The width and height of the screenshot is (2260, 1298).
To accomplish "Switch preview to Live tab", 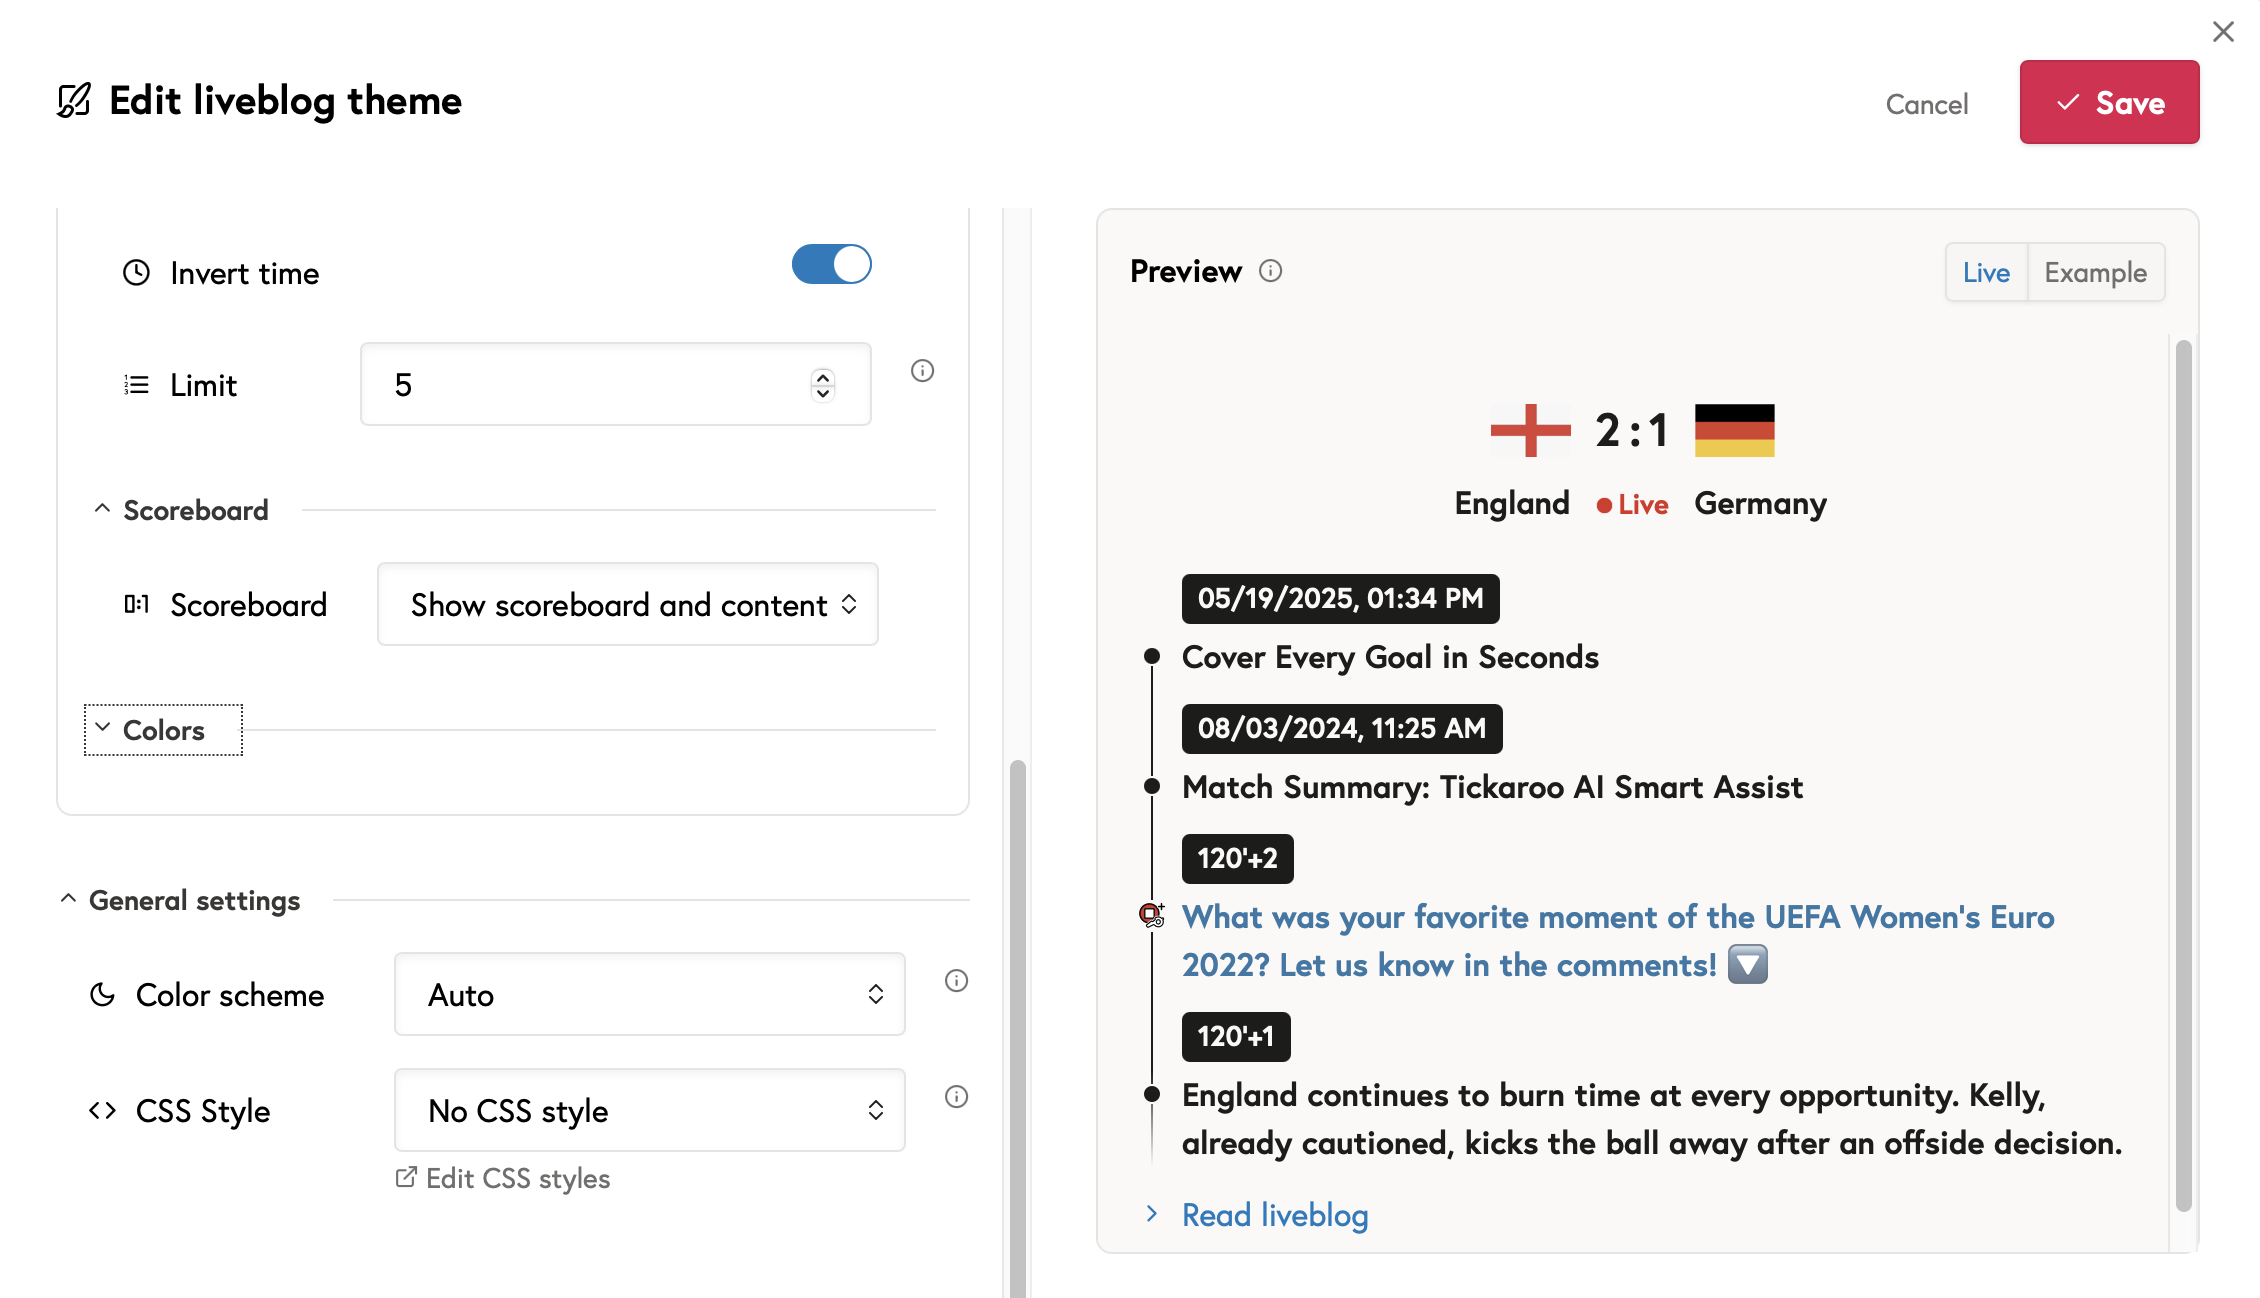I will [x=1985, y=272].
